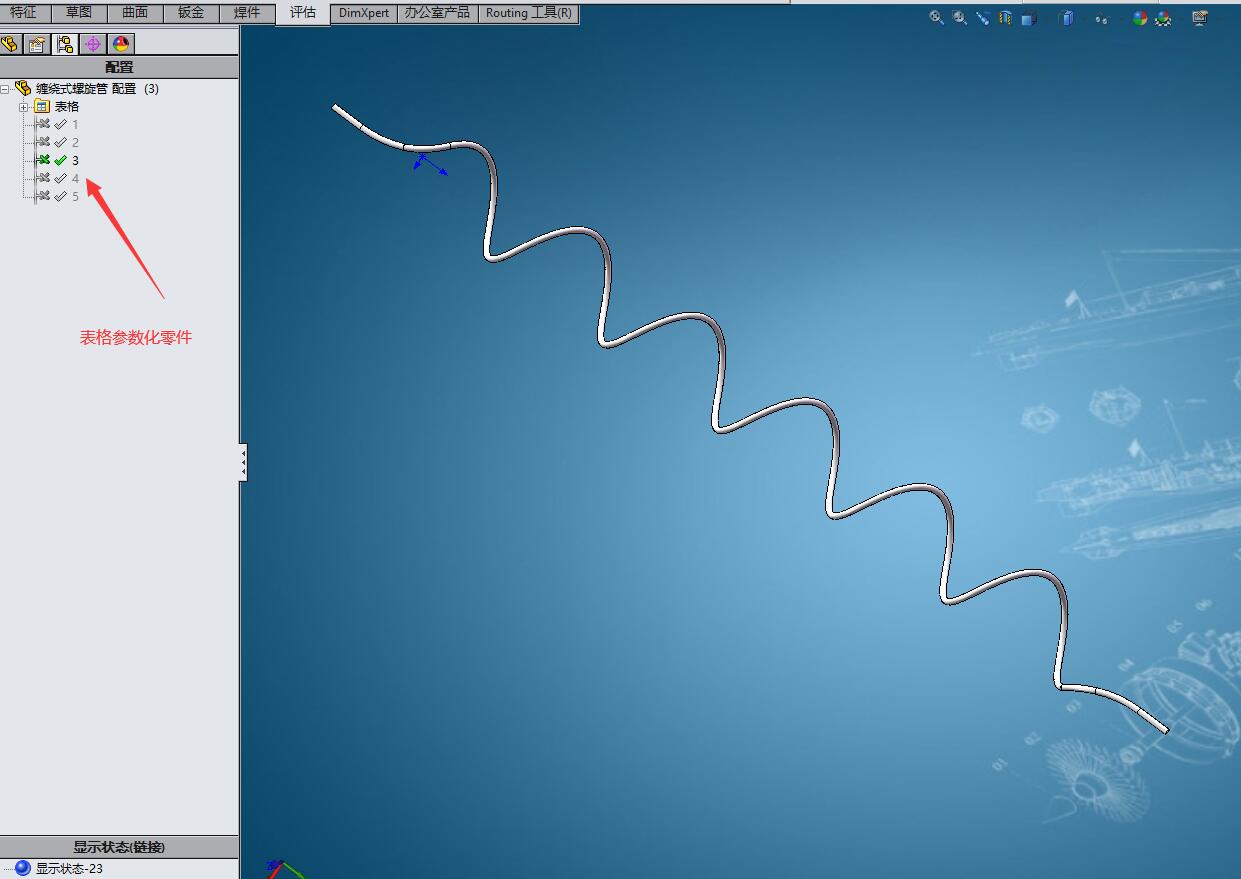1241x879 pixels.
Task: Select configuration 1 in the tree
Action: (75, 124)
